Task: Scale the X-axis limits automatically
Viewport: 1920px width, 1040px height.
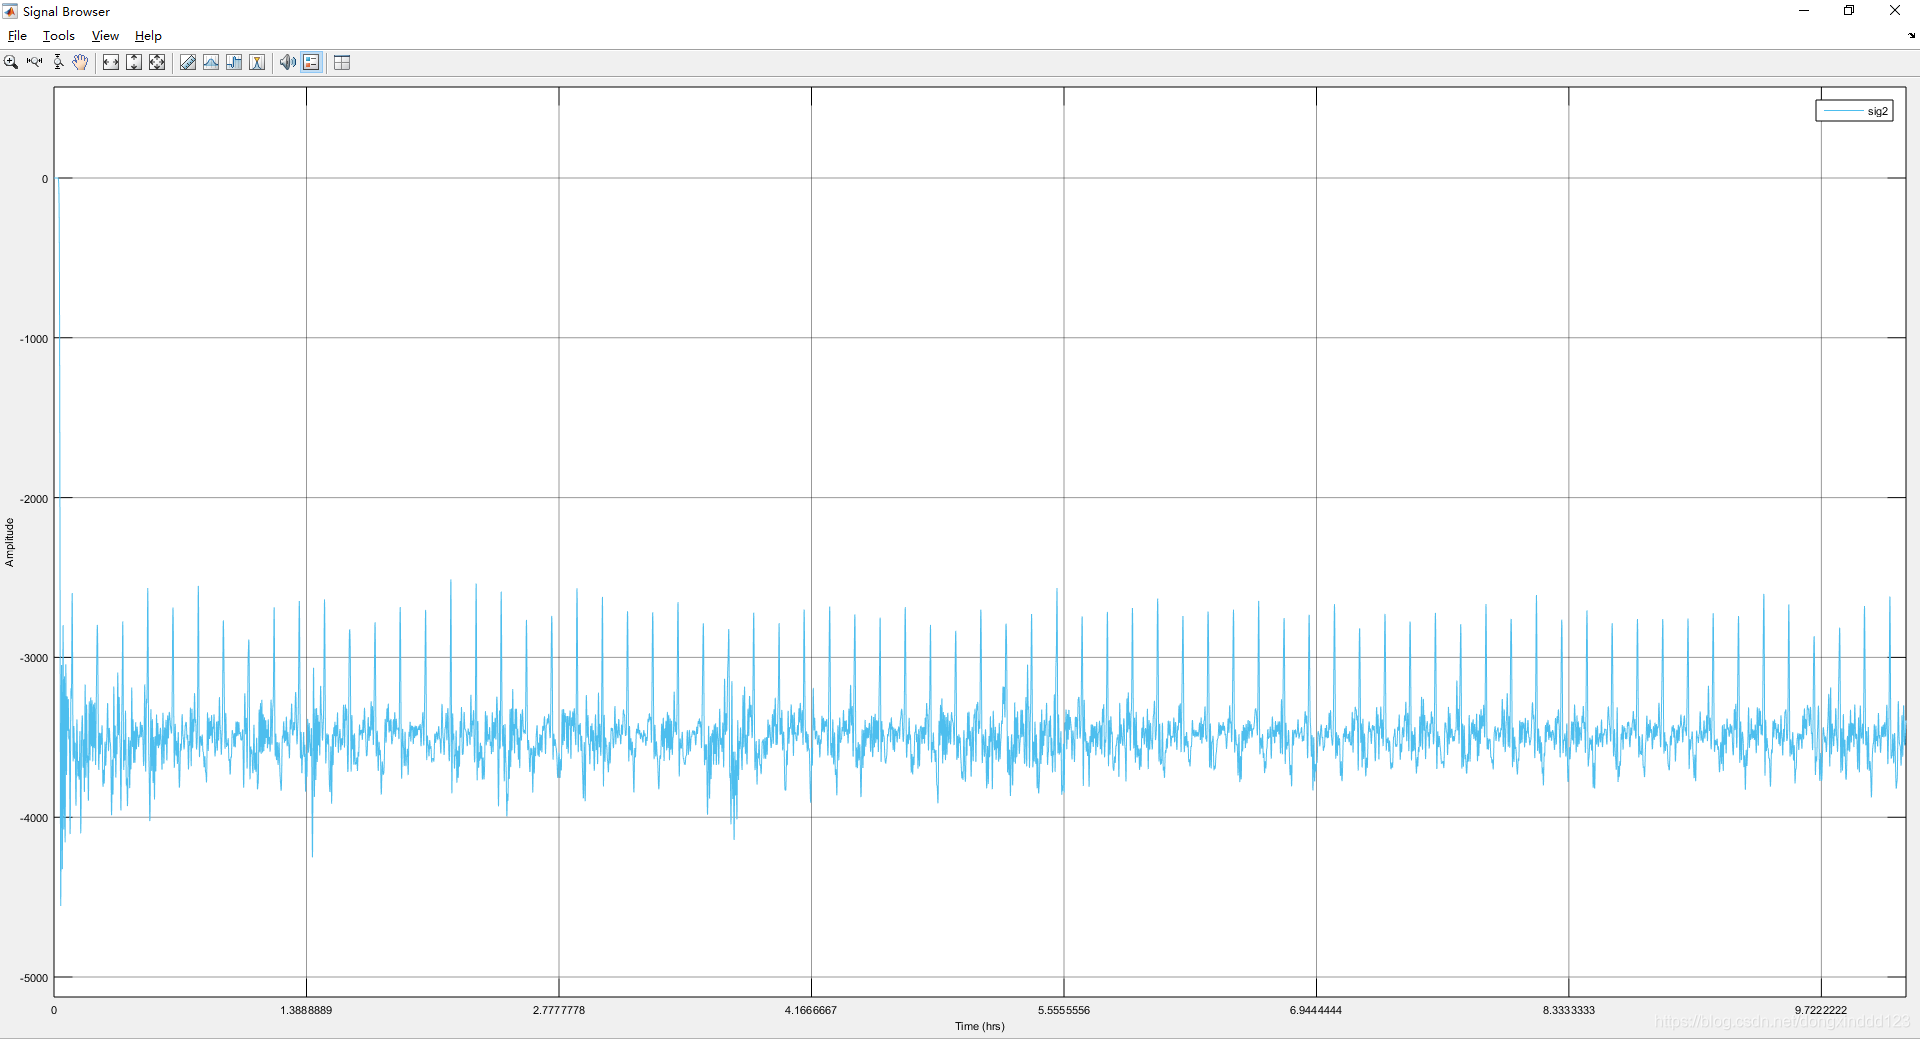Action: pyautogui.click(x=111, y=62)
